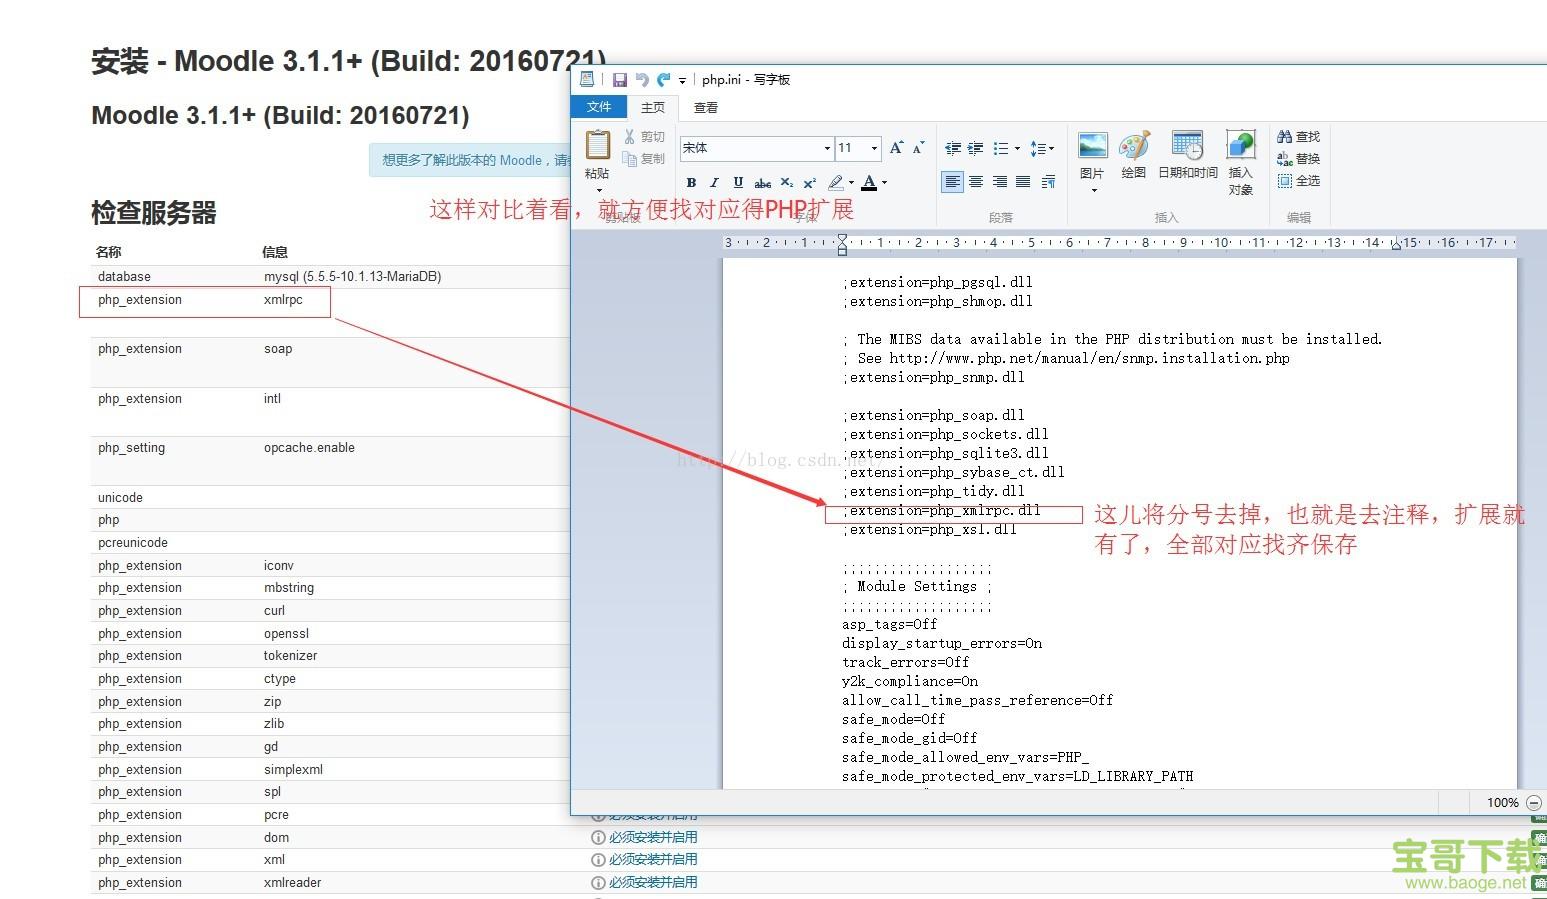Click the extension=php_soap.dll line
1547x899 pixels.
coord(934,415)
